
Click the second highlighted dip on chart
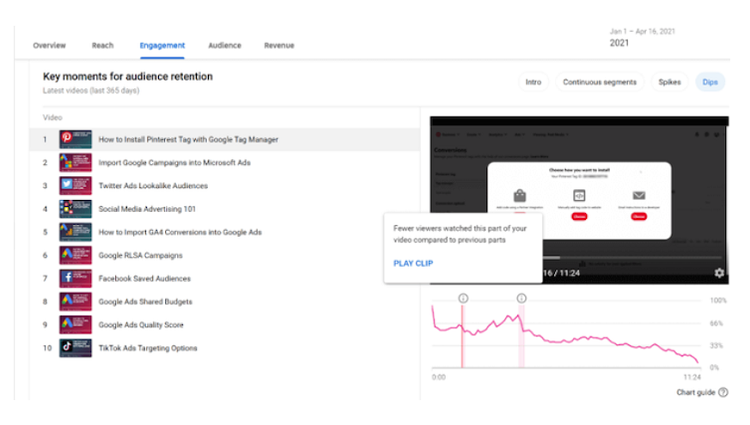click(x=521, y=337)
